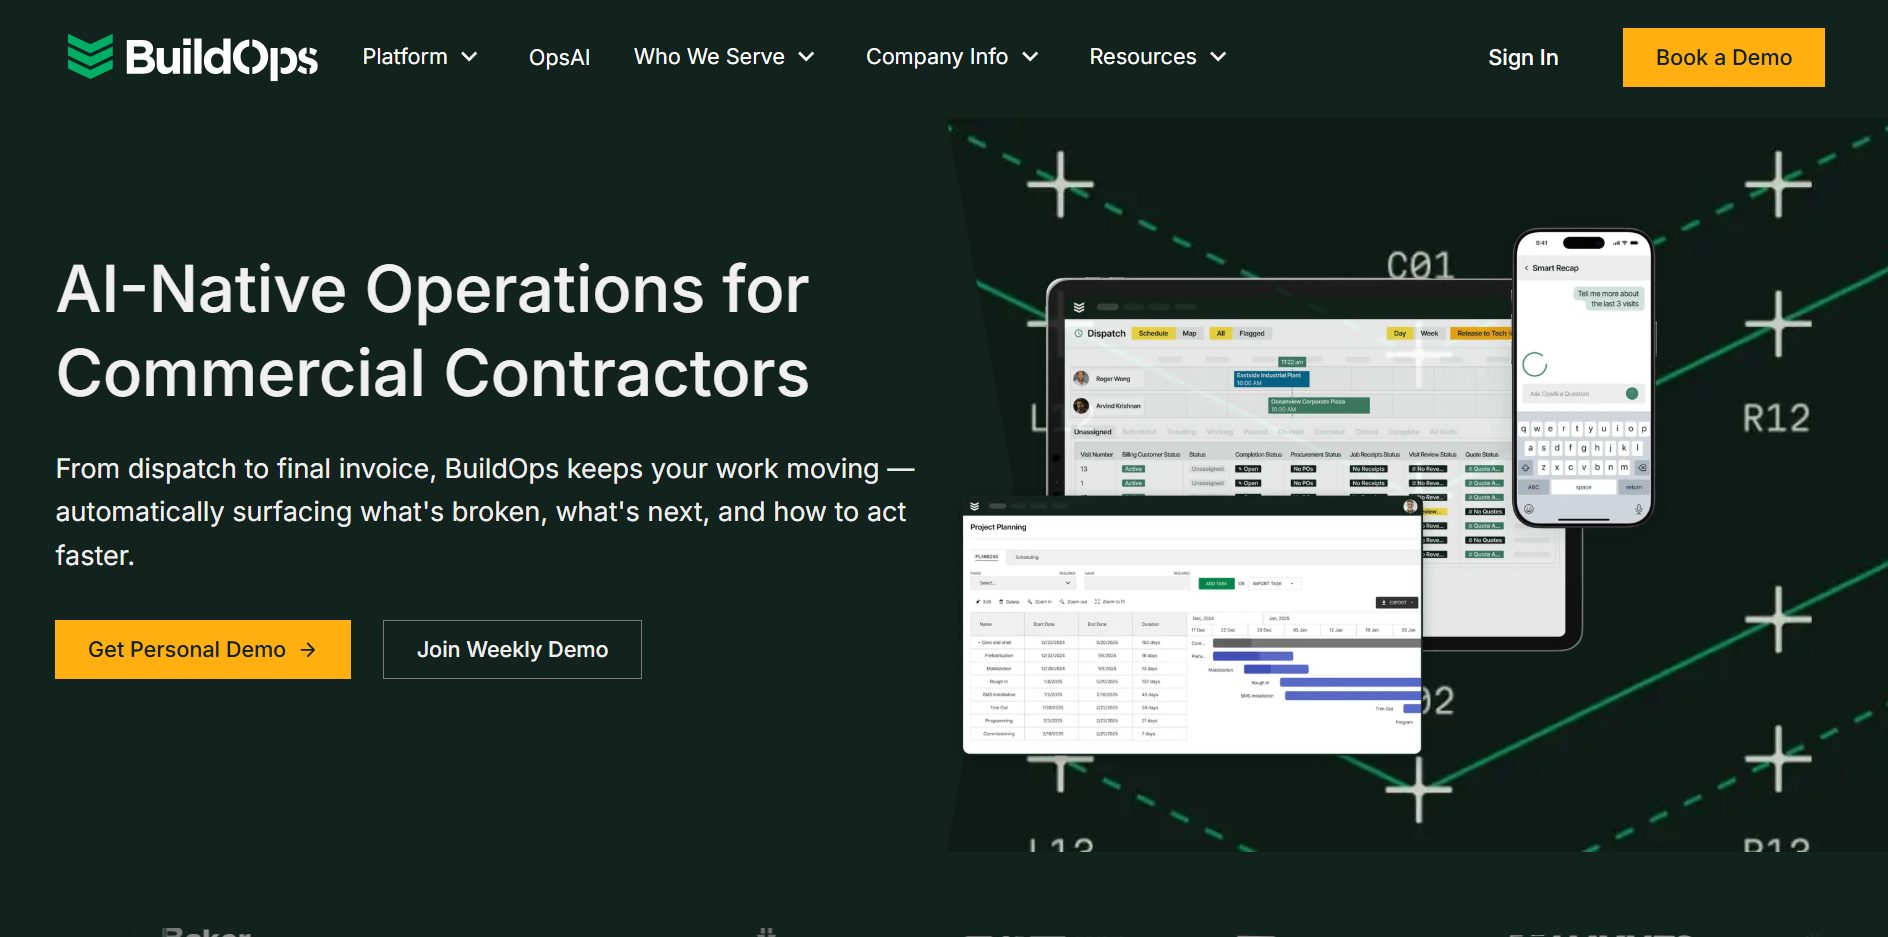Click the clock icon beside Dispatch

(1079, 333)
